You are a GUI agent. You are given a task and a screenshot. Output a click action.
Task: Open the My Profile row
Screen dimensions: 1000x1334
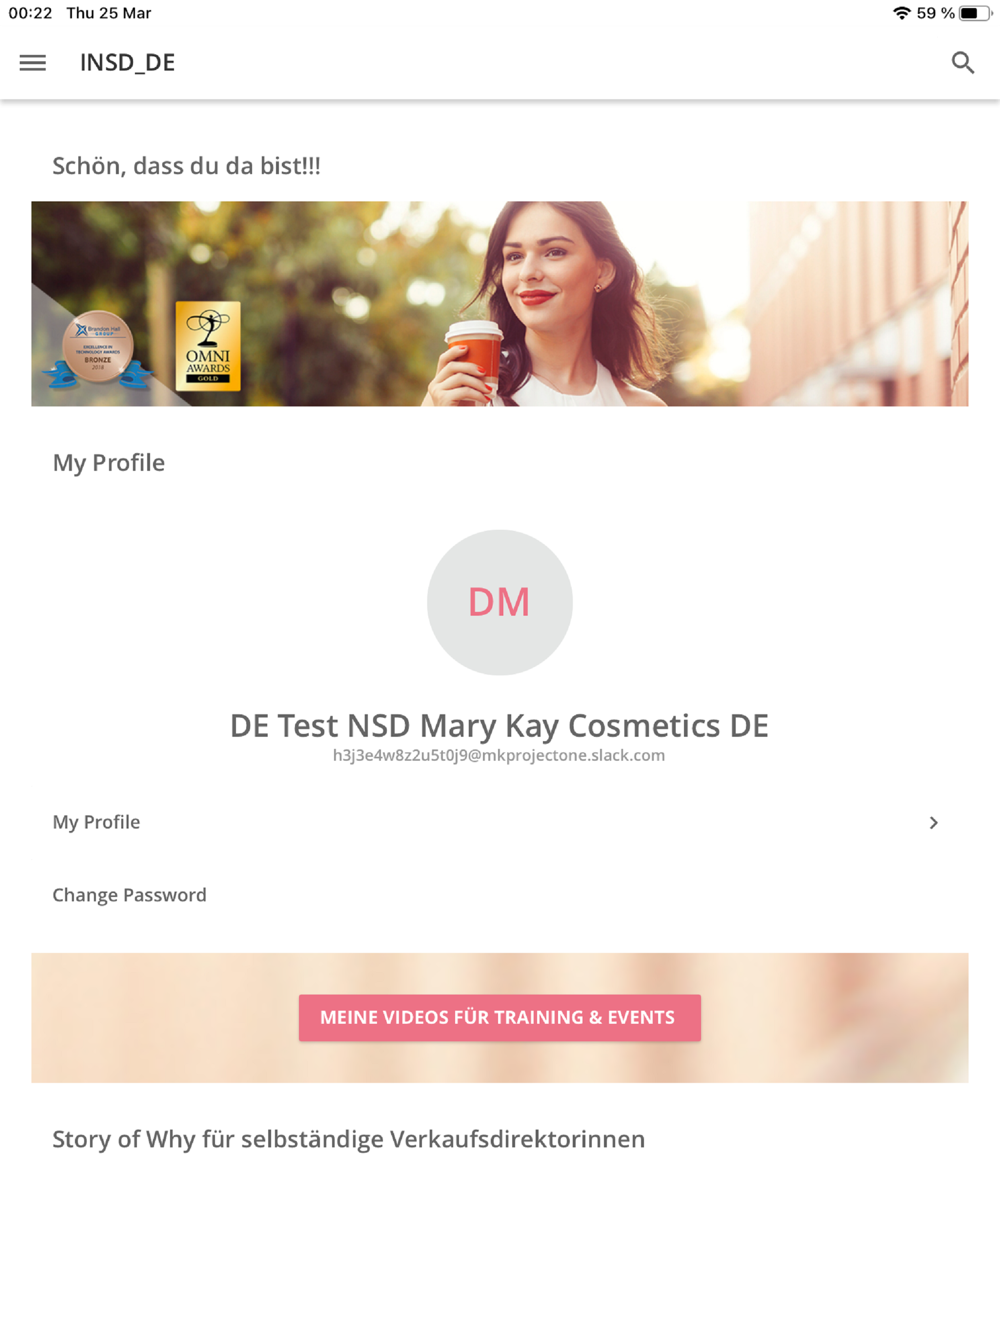click(499, 822)
